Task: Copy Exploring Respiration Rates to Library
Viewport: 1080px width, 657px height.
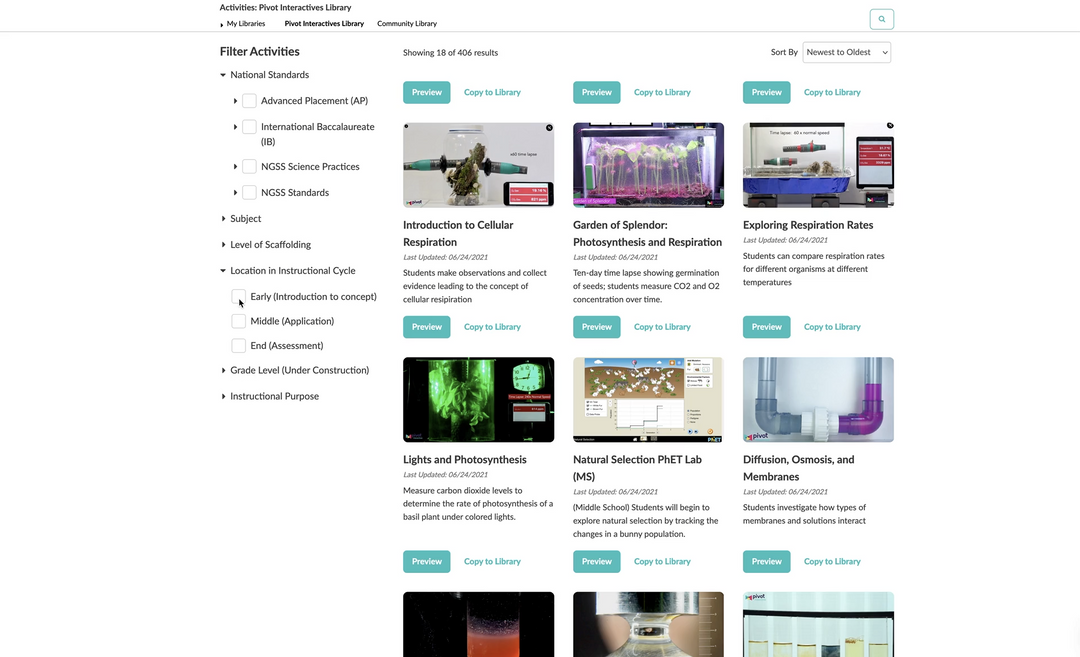Action: [832, 326]
